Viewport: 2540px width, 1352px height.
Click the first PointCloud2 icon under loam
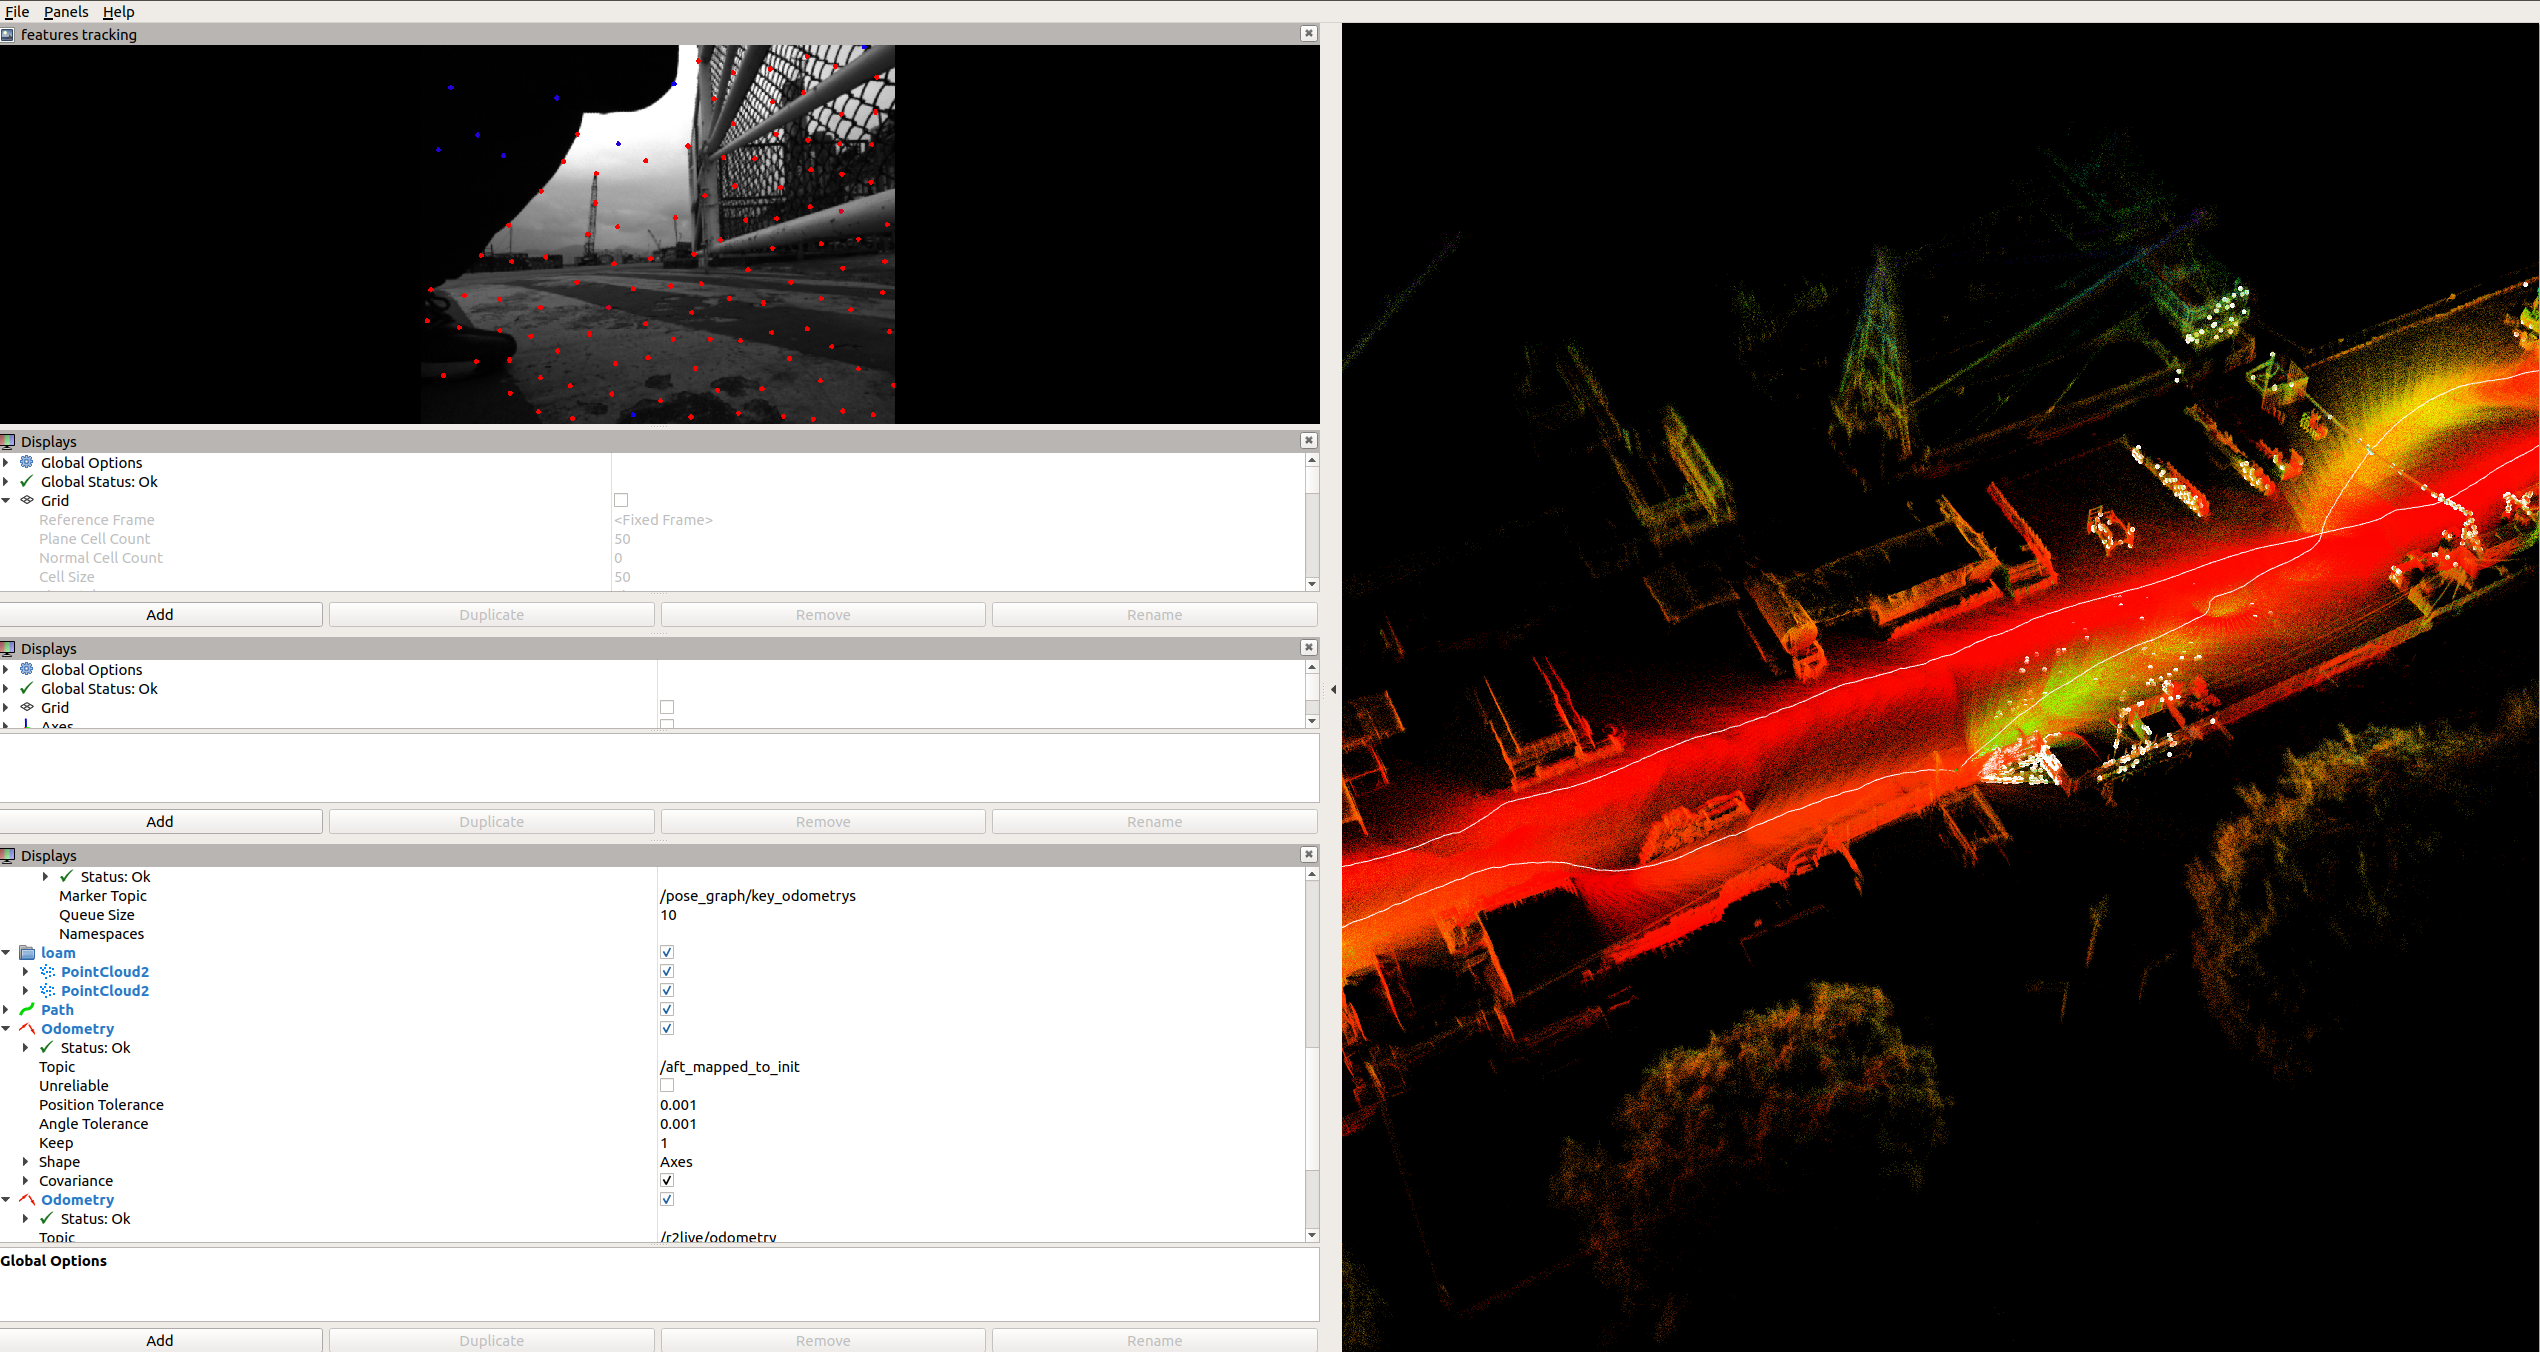pos(48,971)
